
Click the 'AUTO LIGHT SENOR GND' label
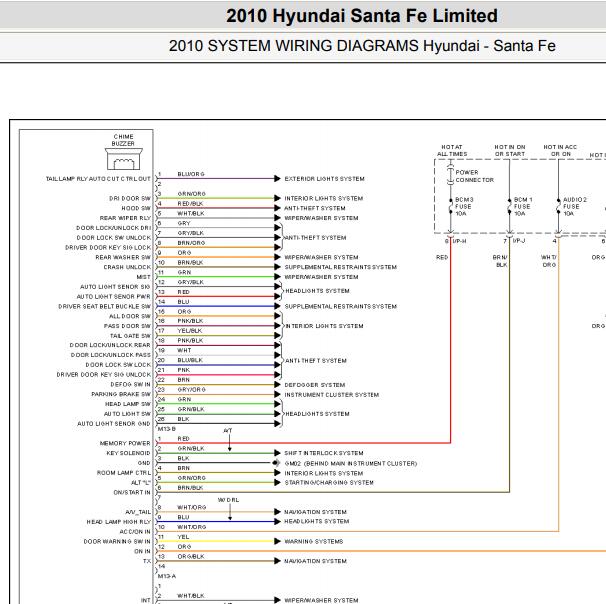[x=114, y=424]
